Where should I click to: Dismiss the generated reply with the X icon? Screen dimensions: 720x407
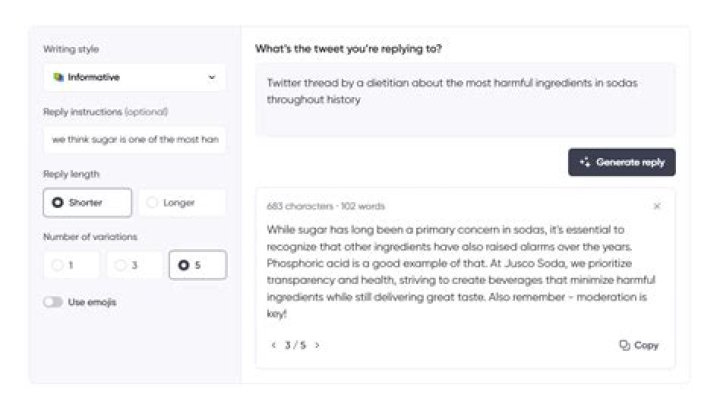pyautogui.click(x=657, y=206)
